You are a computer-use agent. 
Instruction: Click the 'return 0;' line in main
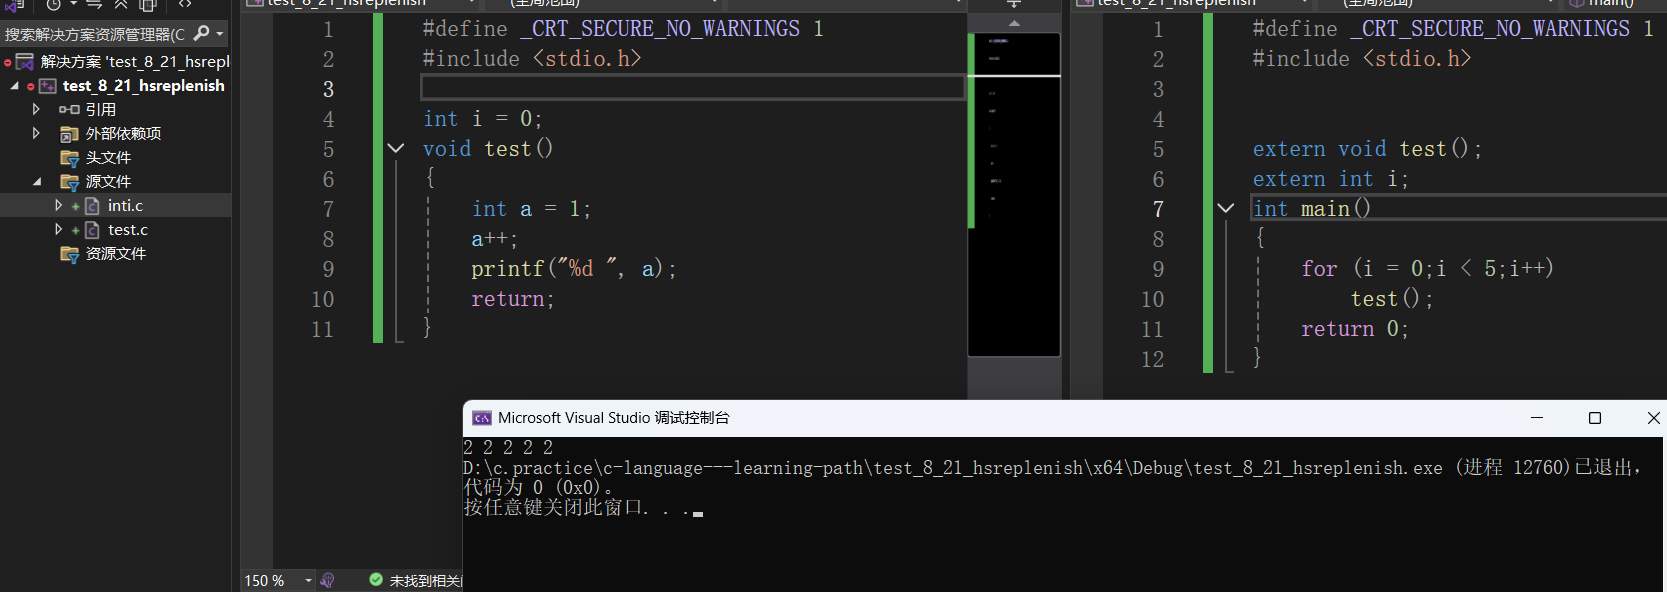[x=1355, y=329]
